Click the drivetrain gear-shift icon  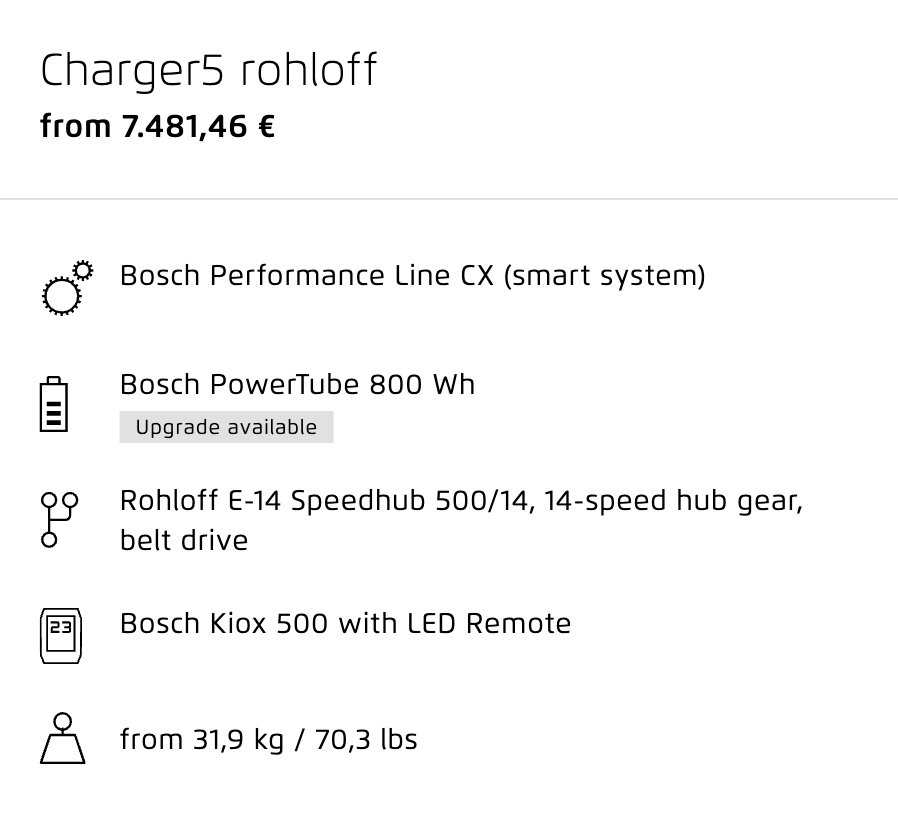coord(59,519)
